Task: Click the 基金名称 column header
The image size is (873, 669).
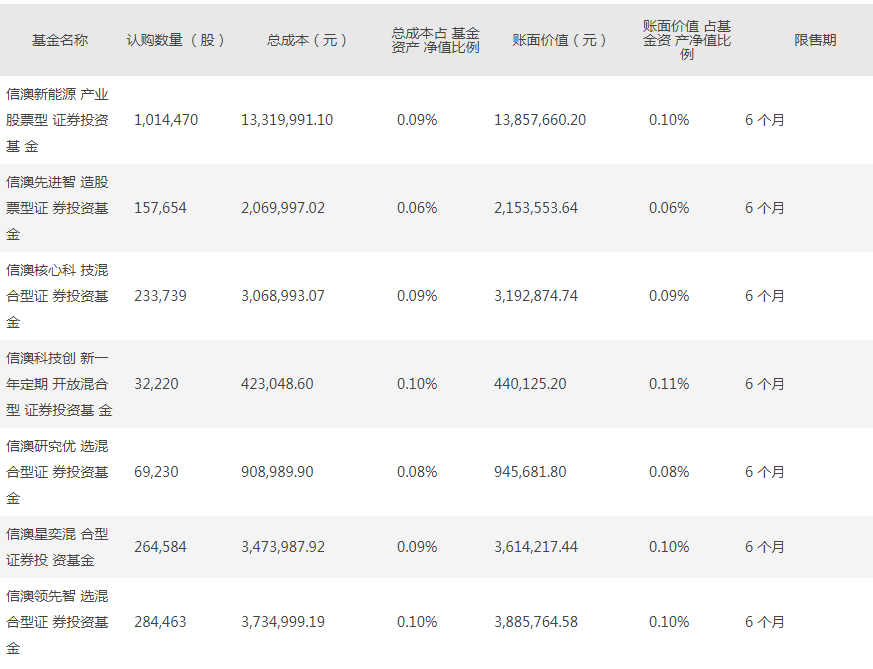Action: 60,40
